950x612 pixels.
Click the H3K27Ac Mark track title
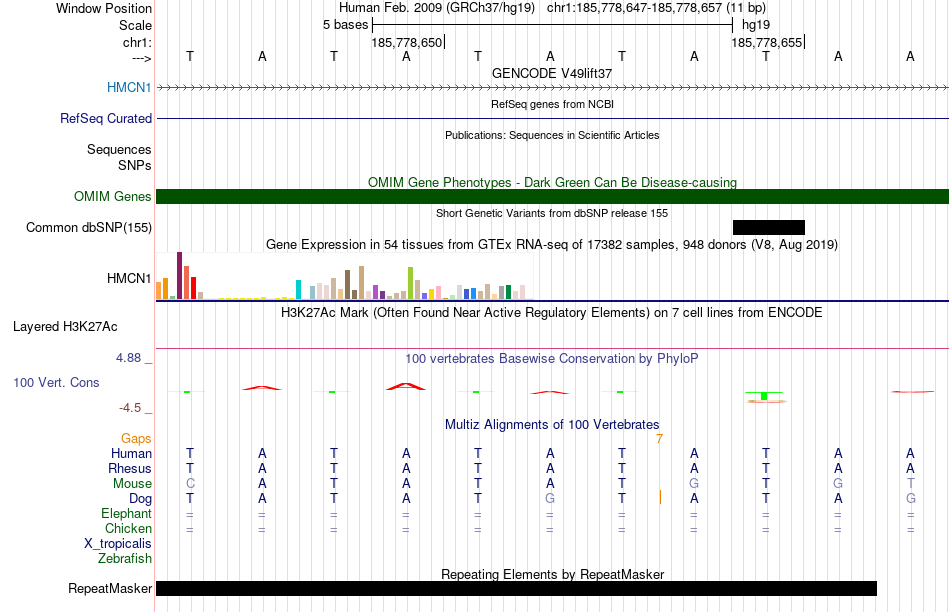point(552,313)
